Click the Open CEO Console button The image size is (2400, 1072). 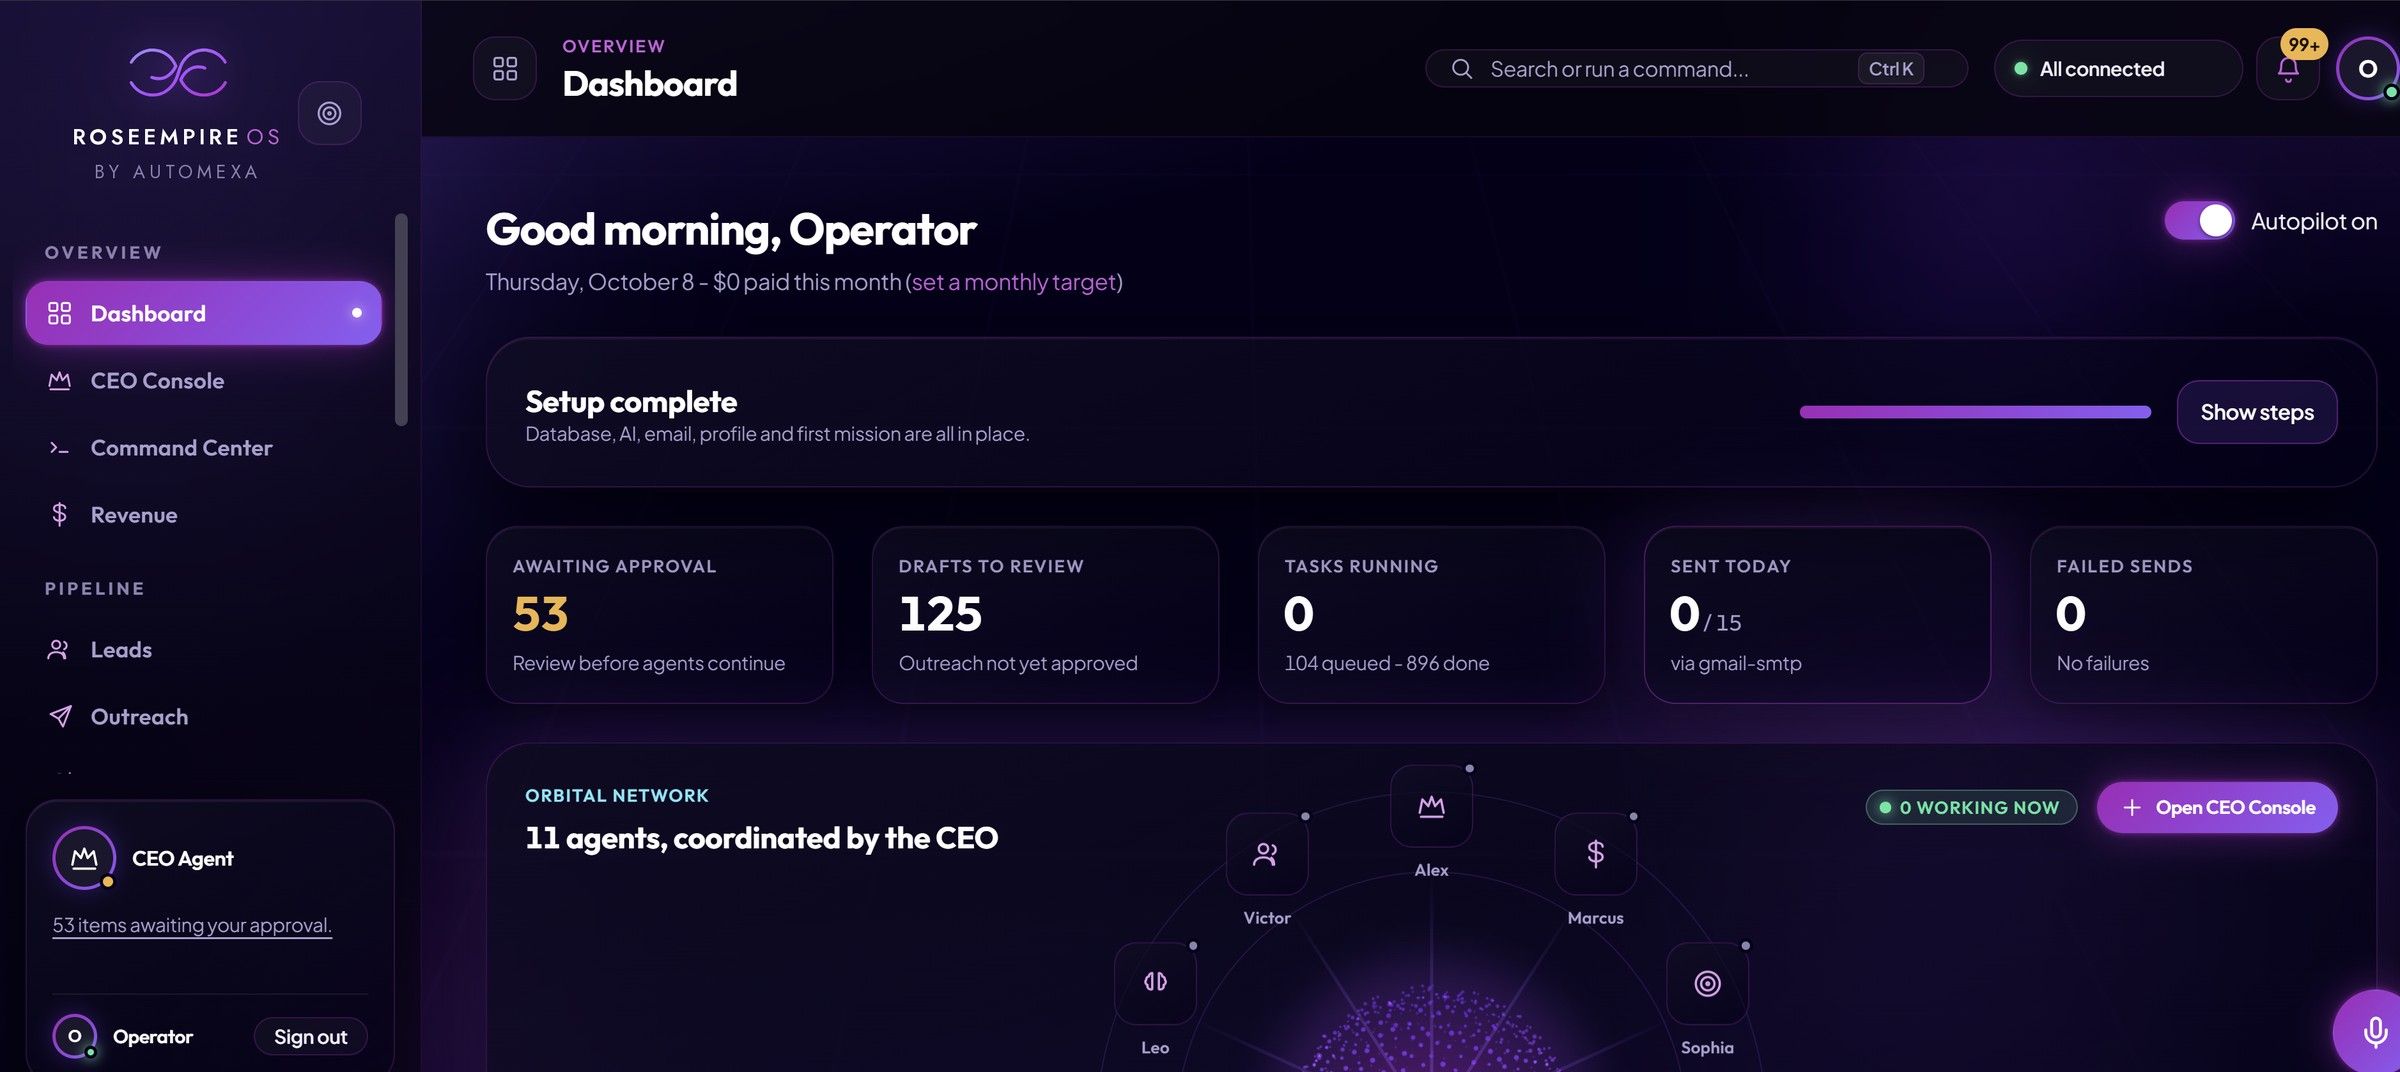[2217, 807]
